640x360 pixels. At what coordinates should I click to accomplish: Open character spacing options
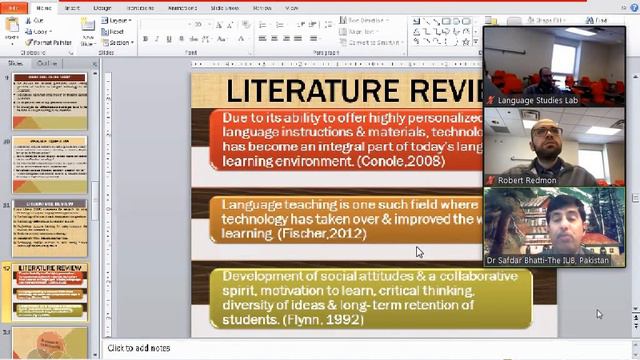pyautogui.click(x=207, y=39)
